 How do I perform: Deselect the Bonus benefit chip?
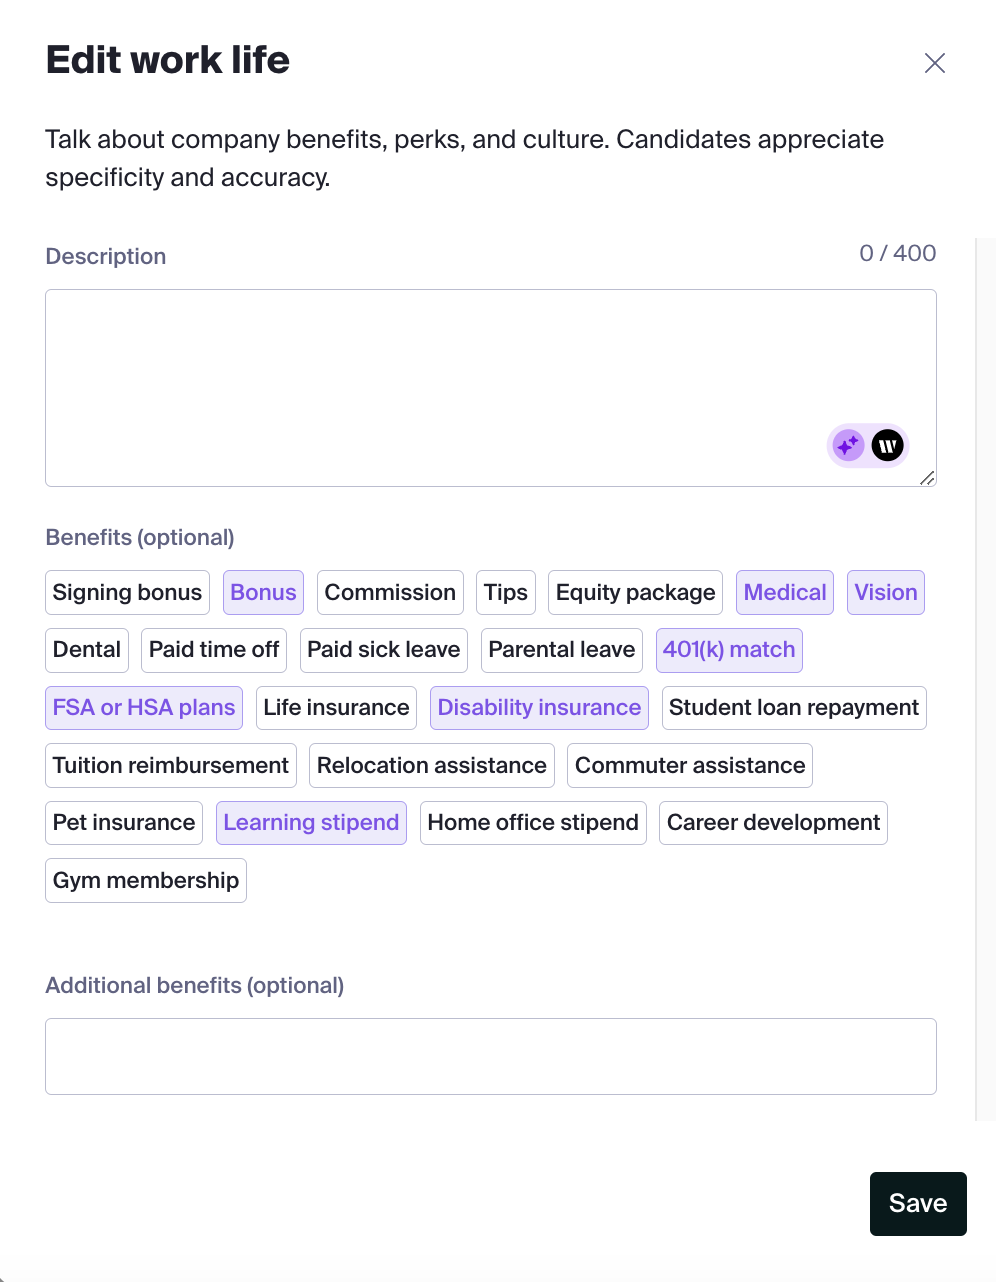[x=263, y=592]
